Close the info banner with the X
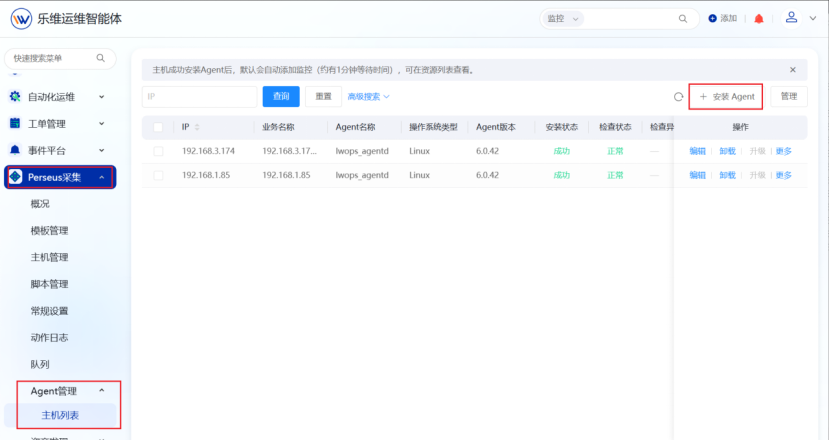Viewport: 830px width, 440px height. (792, 69)
